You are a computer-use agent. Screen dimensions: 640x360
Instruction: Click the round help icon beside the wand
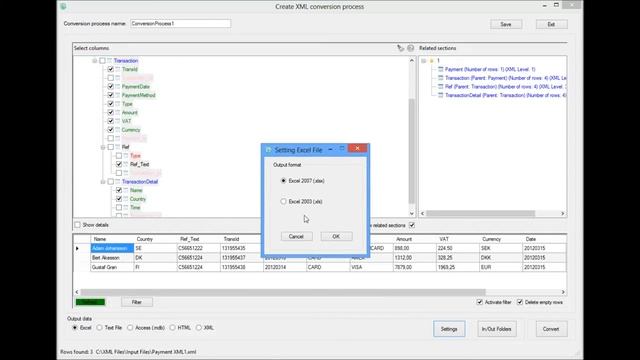[x=411, y=48]
